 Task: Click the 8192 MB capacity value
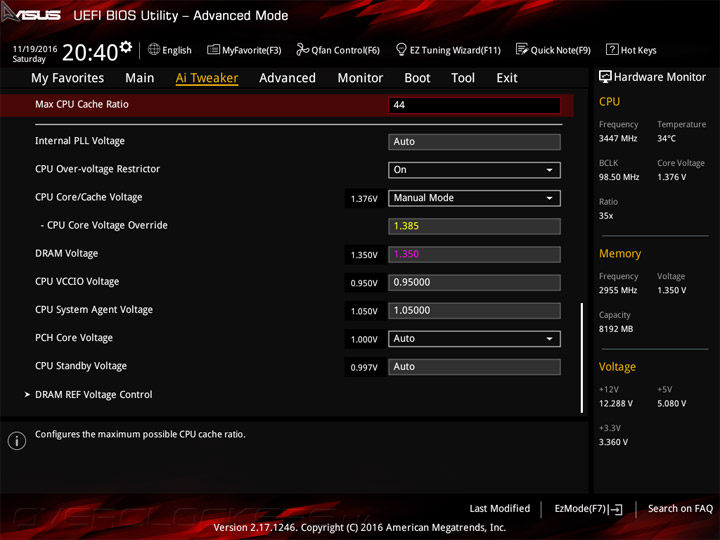coord(616,329)
